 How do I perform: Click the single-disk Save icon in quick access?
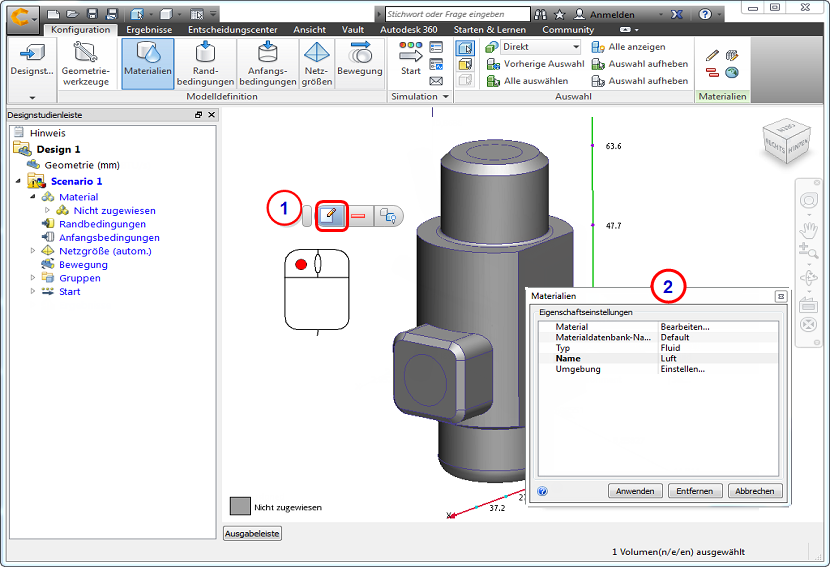[92, 14]
